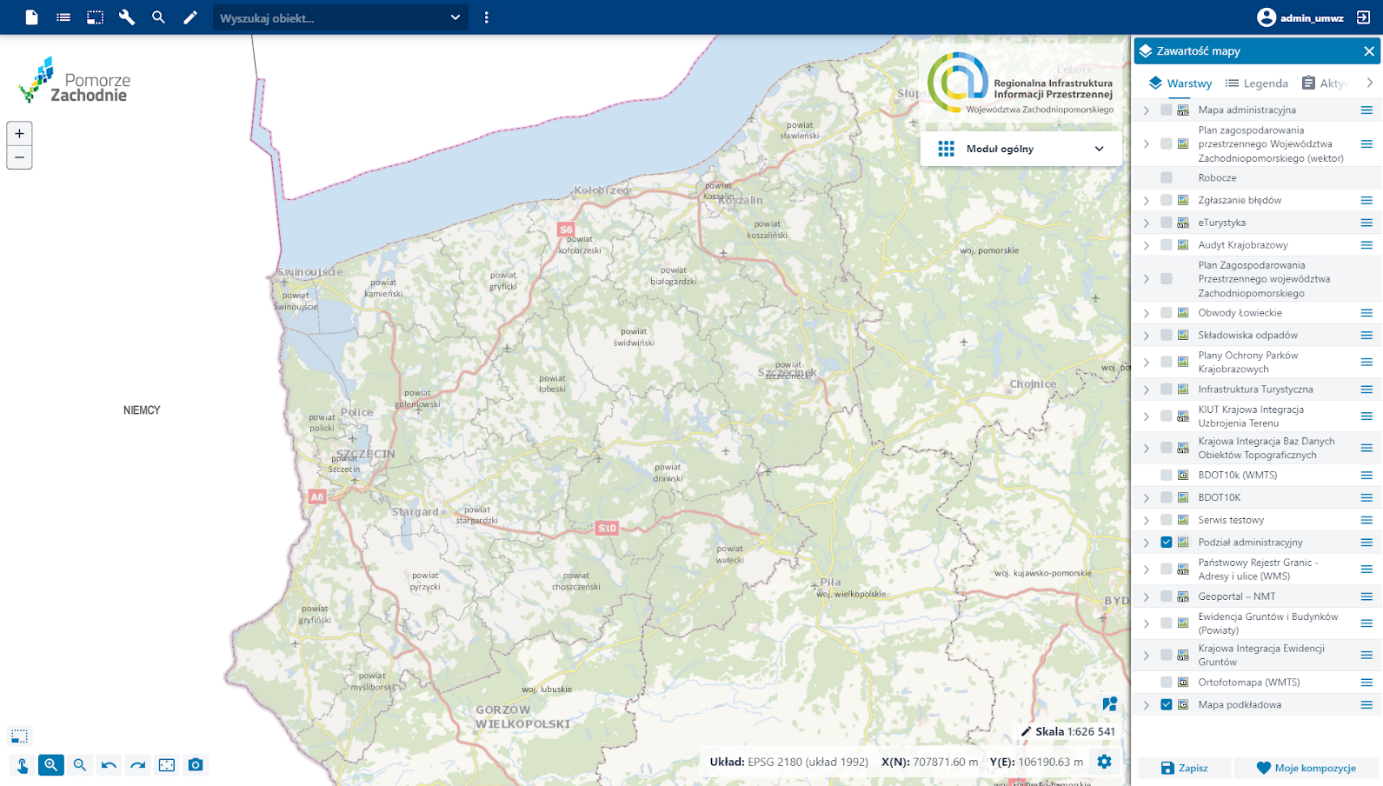Image resolution: width=1383 pixels, height=786 pixels.
Task: Expand the Mapa administracyjna layer tree
Action: (x=1146, y=110)
